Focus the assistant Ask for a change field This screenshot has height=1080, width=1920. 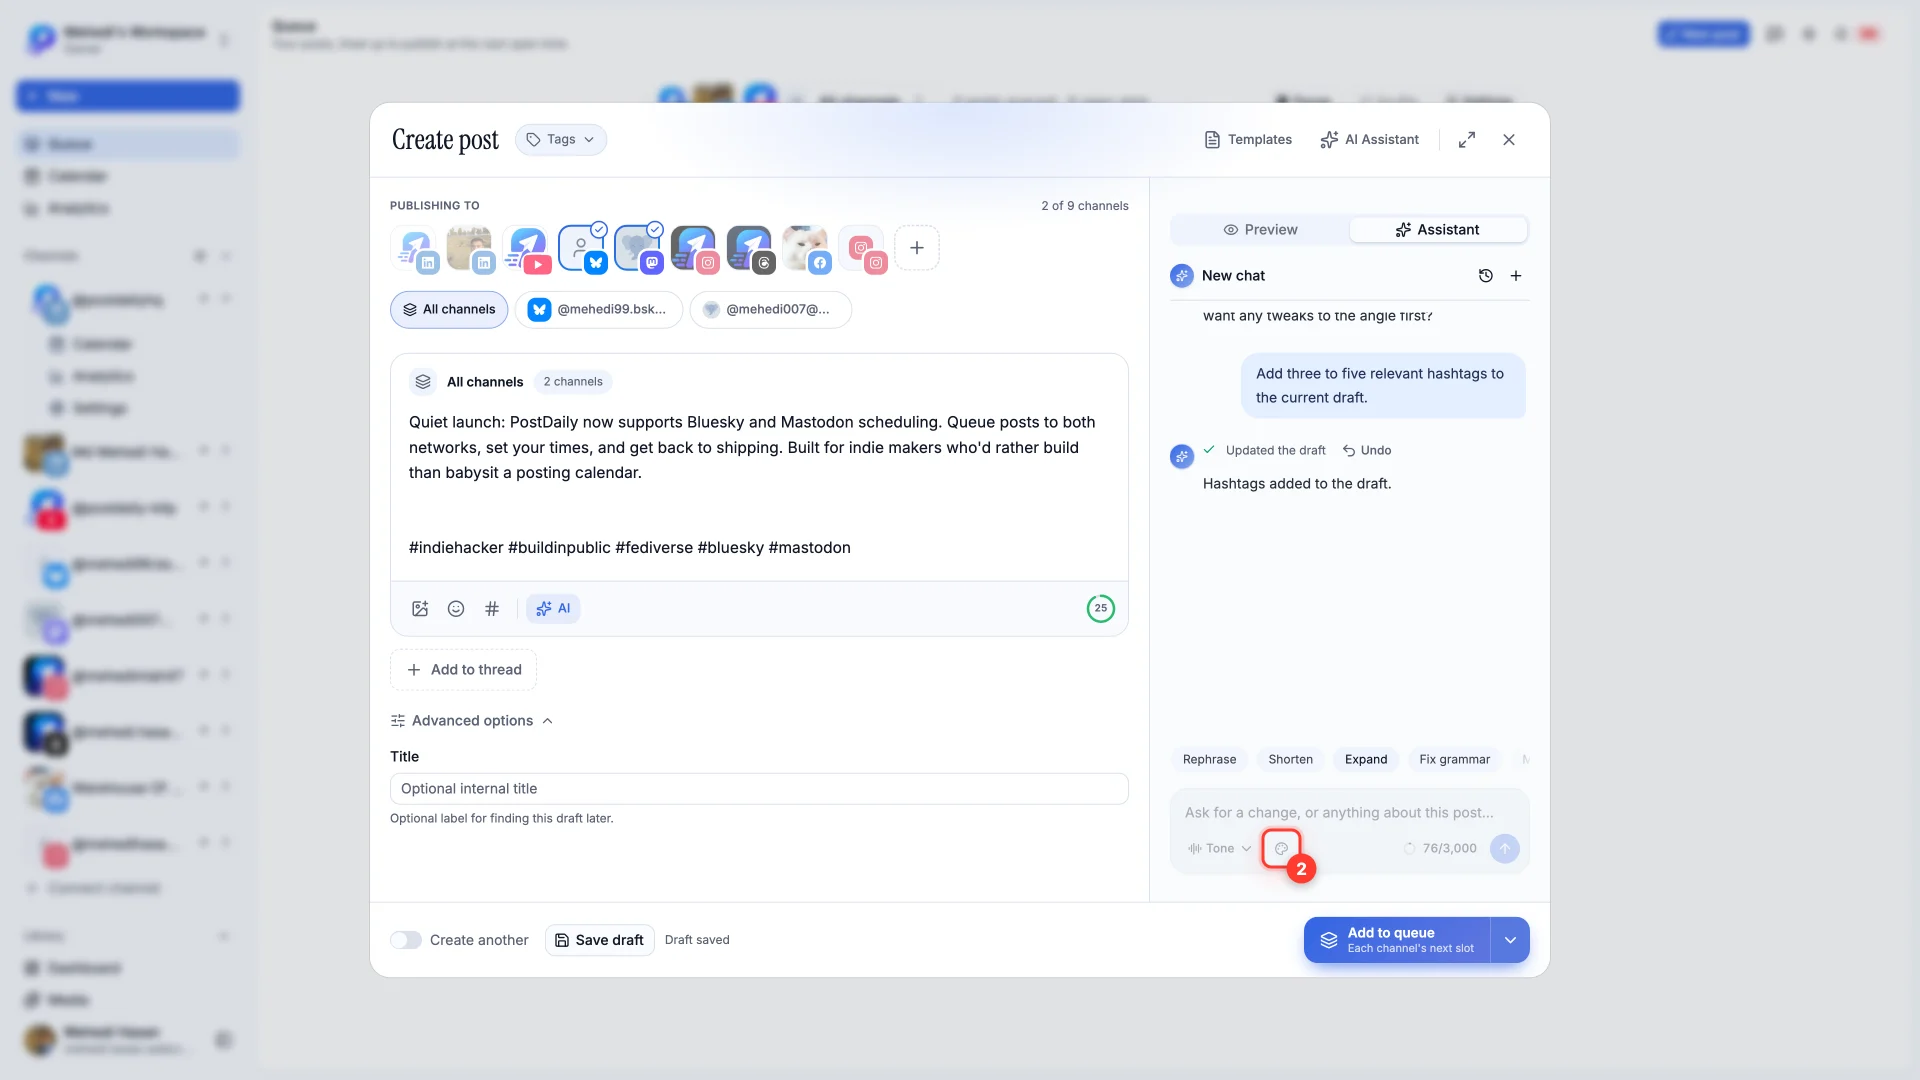point(1349,813)
